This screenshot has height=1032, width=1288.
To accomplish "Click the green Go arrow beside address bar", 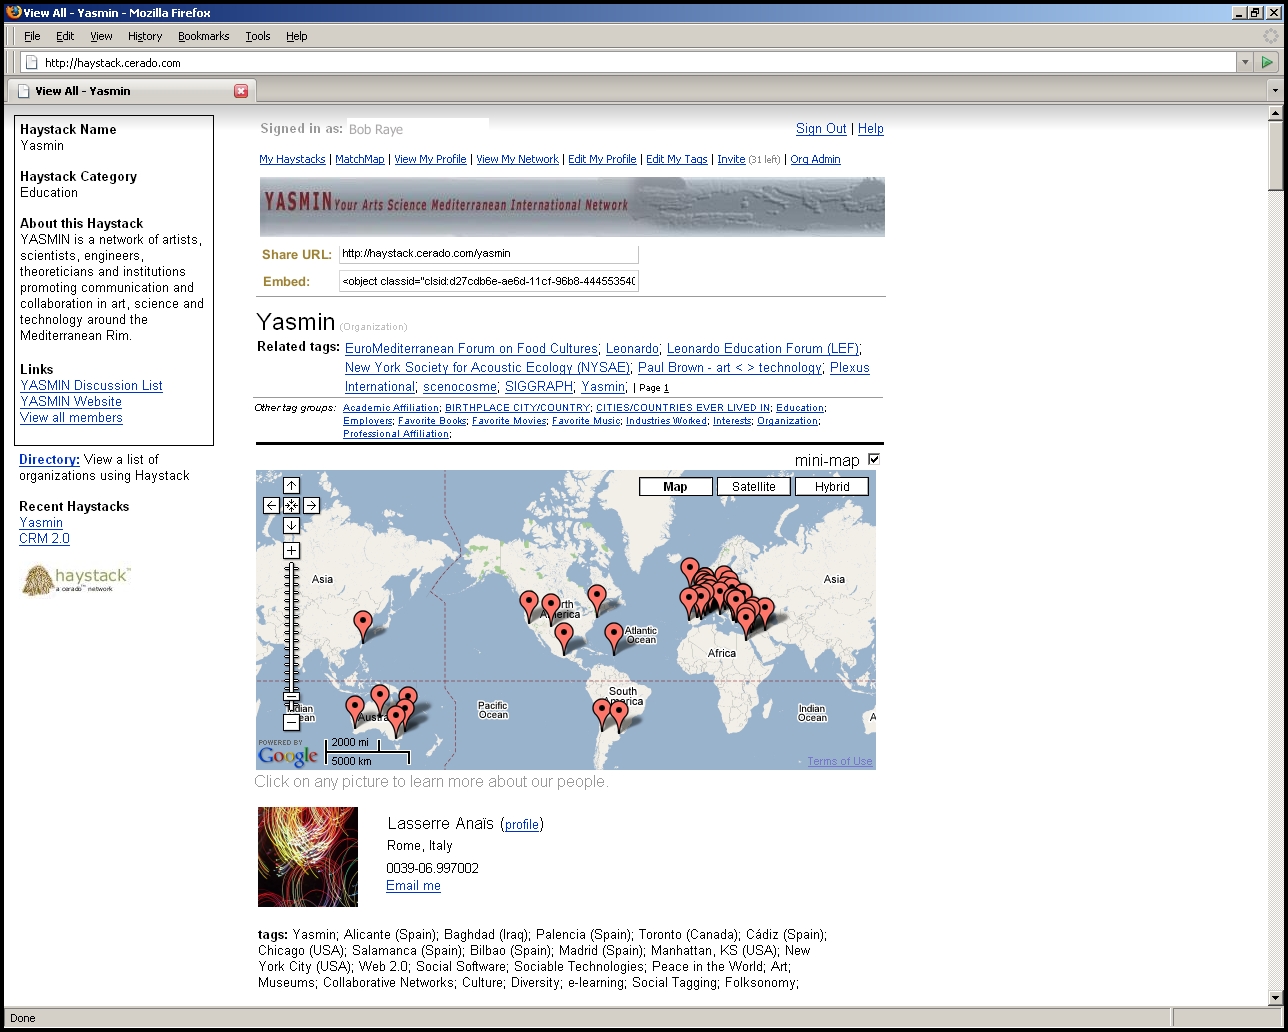I will (1267, 62).
